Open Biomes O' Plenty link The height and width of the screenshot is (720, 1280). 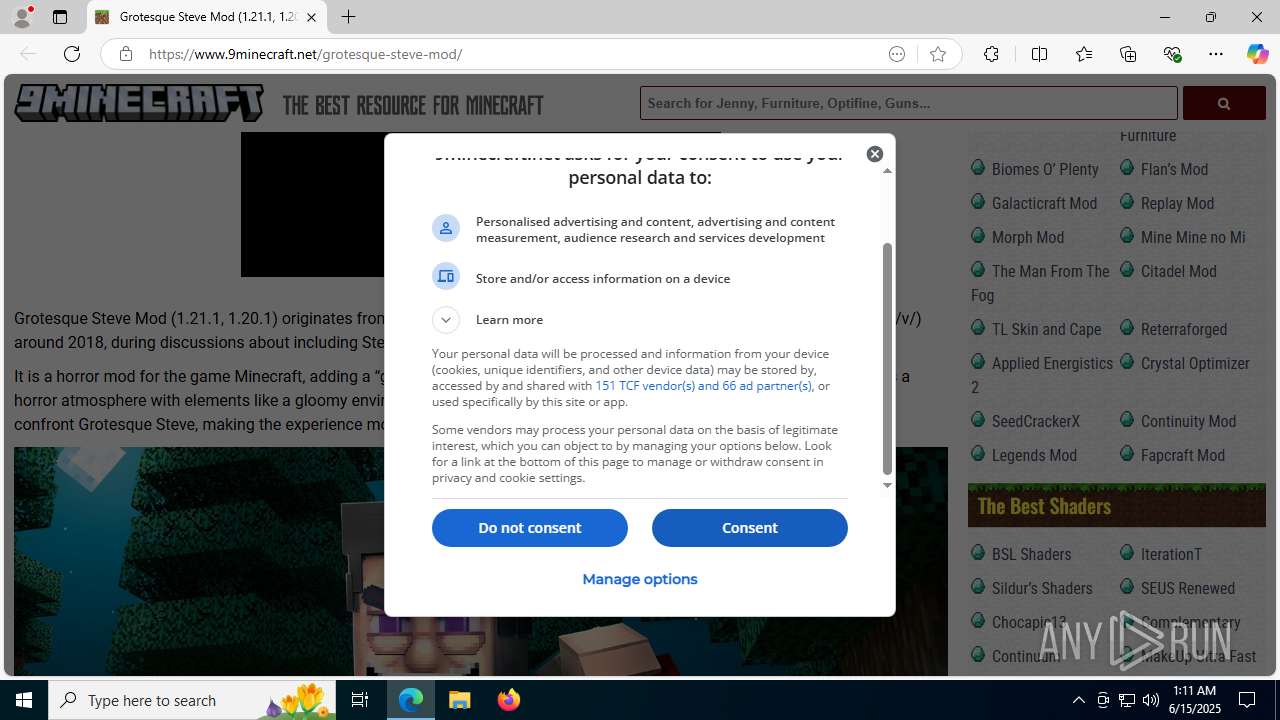pos(1045,169)
